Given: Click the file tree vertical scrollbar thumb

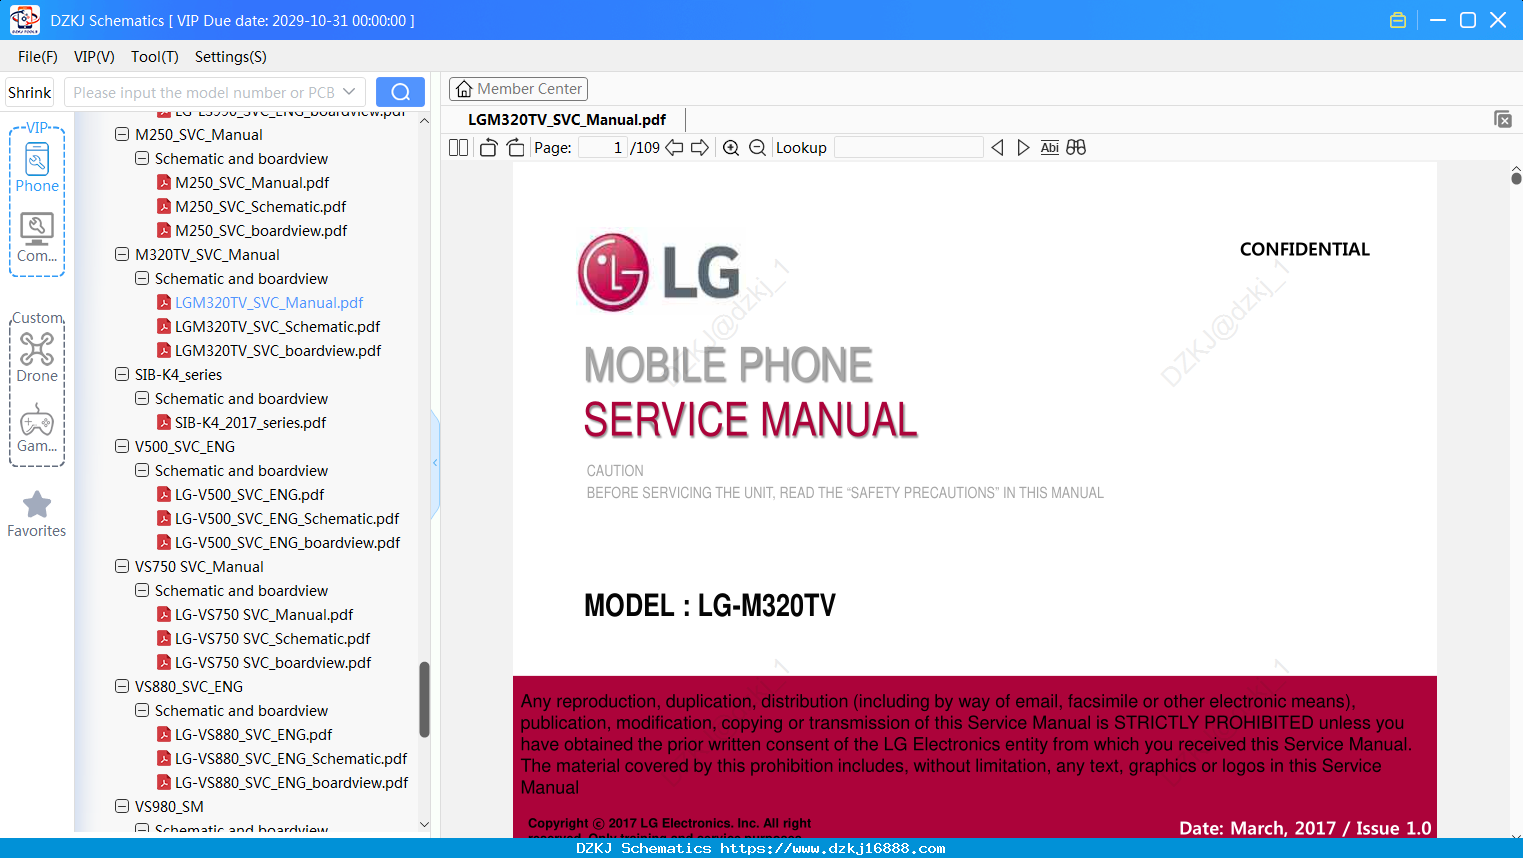Looking at the screenshot, I should pyautogui.click(x=424, y=699).
